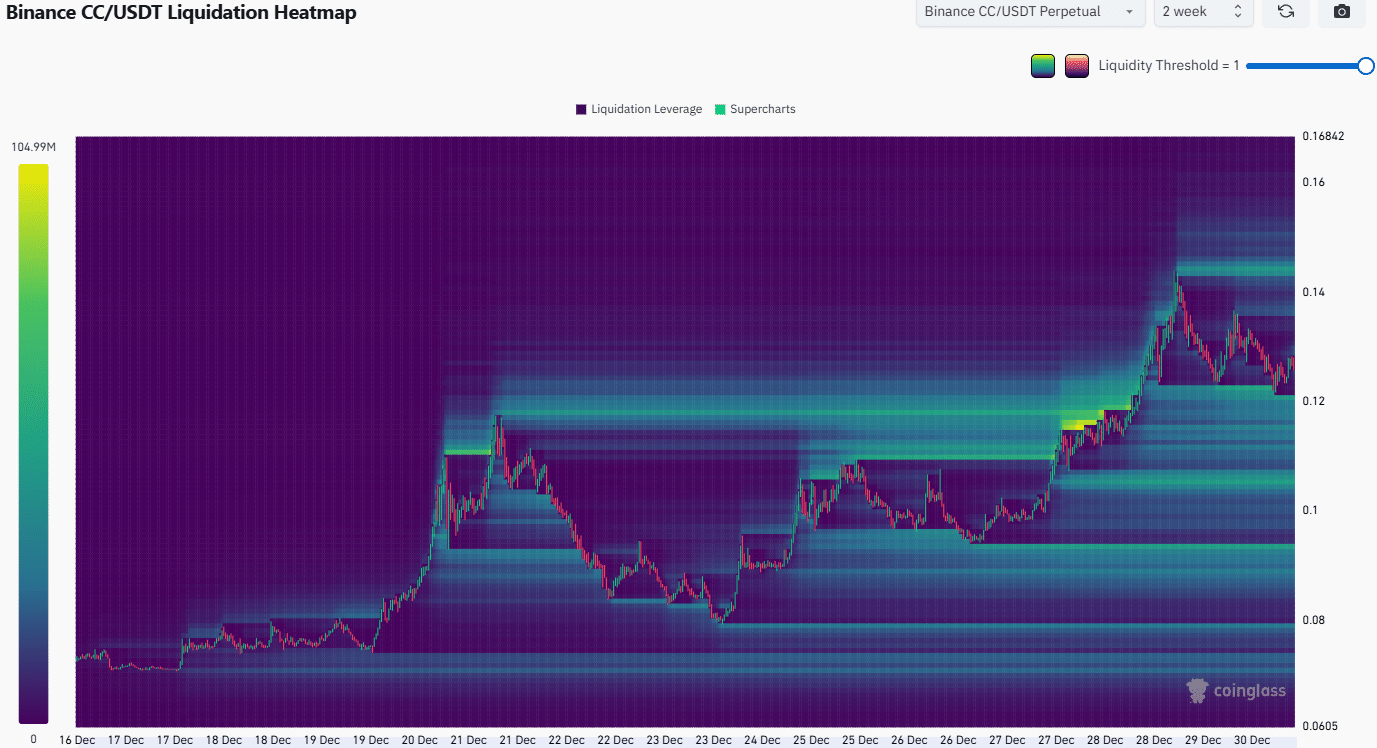The image size is (1377, 748).
Task: Click the 0.16 price axis label
Action: click(x=1314, y=182)
